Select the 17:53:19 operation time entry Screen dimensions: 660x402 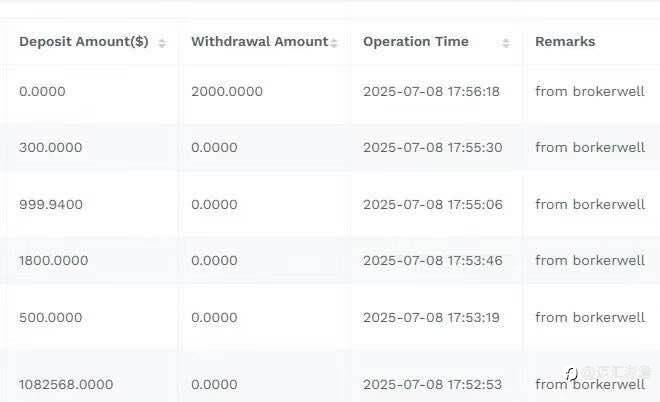point(431,318)
